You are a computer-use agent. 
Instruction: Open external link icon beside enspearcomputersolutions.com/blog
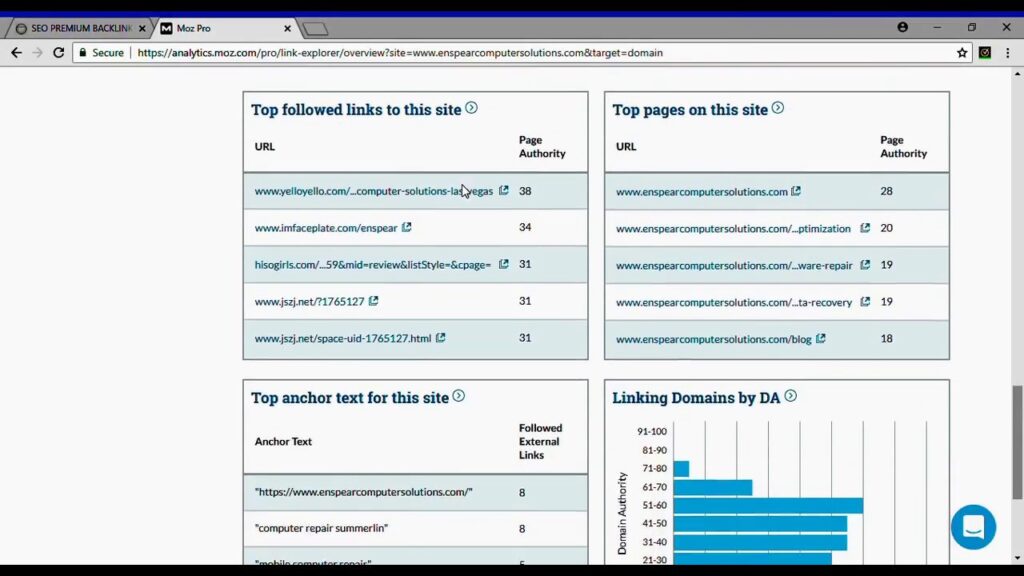[820, 338]
